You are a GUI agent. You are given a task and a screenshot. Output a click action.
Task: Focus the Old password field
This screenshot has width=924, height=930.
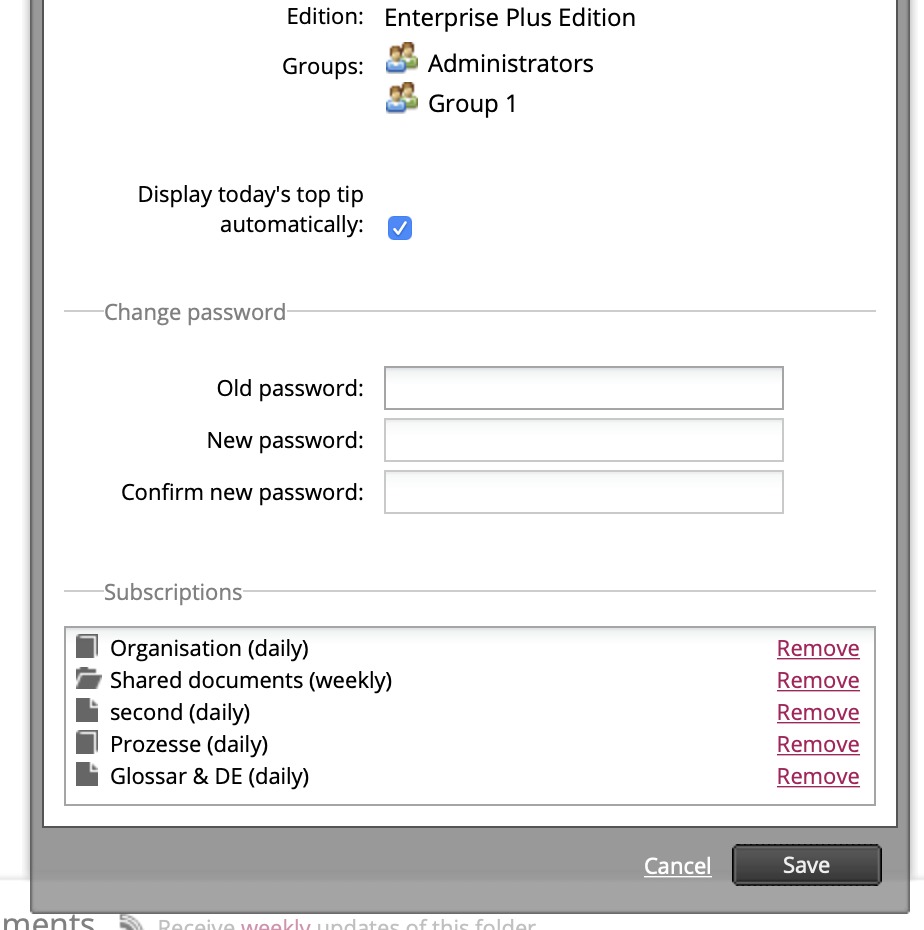pyautogui.click(x=584, y=388)
